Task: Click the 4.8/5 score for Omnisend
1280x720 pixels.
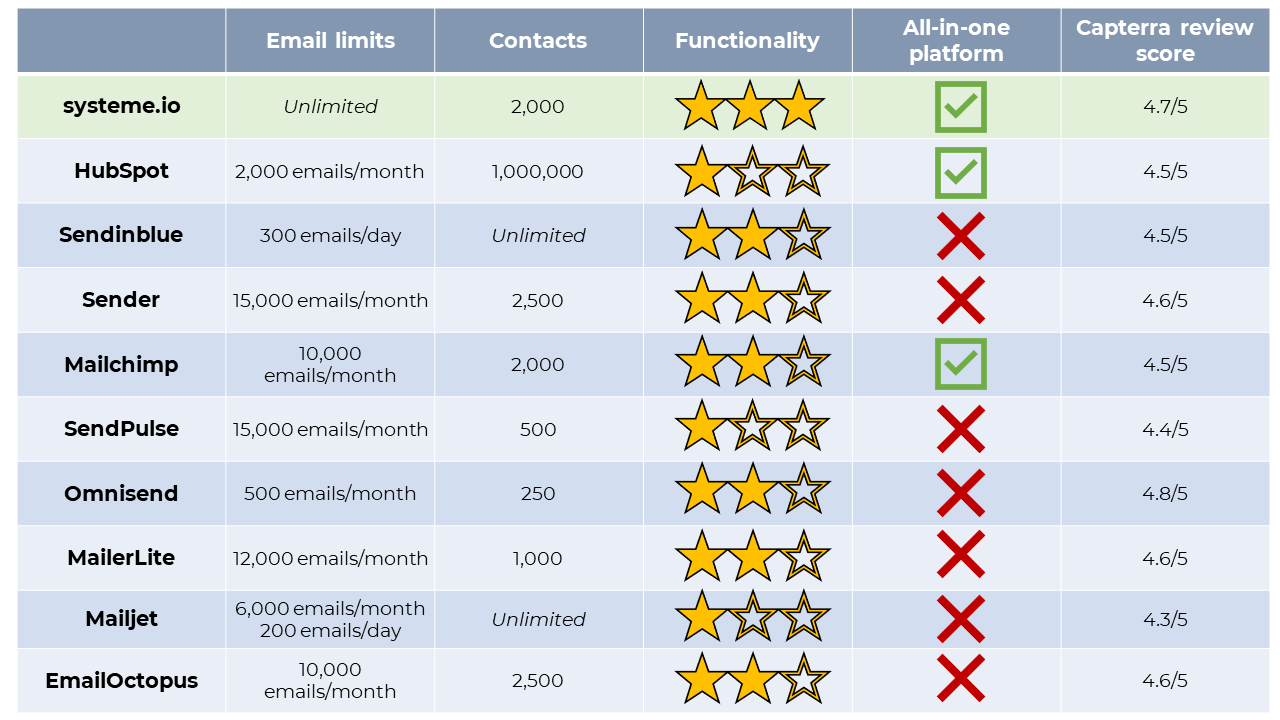Action: (1165, 493)
